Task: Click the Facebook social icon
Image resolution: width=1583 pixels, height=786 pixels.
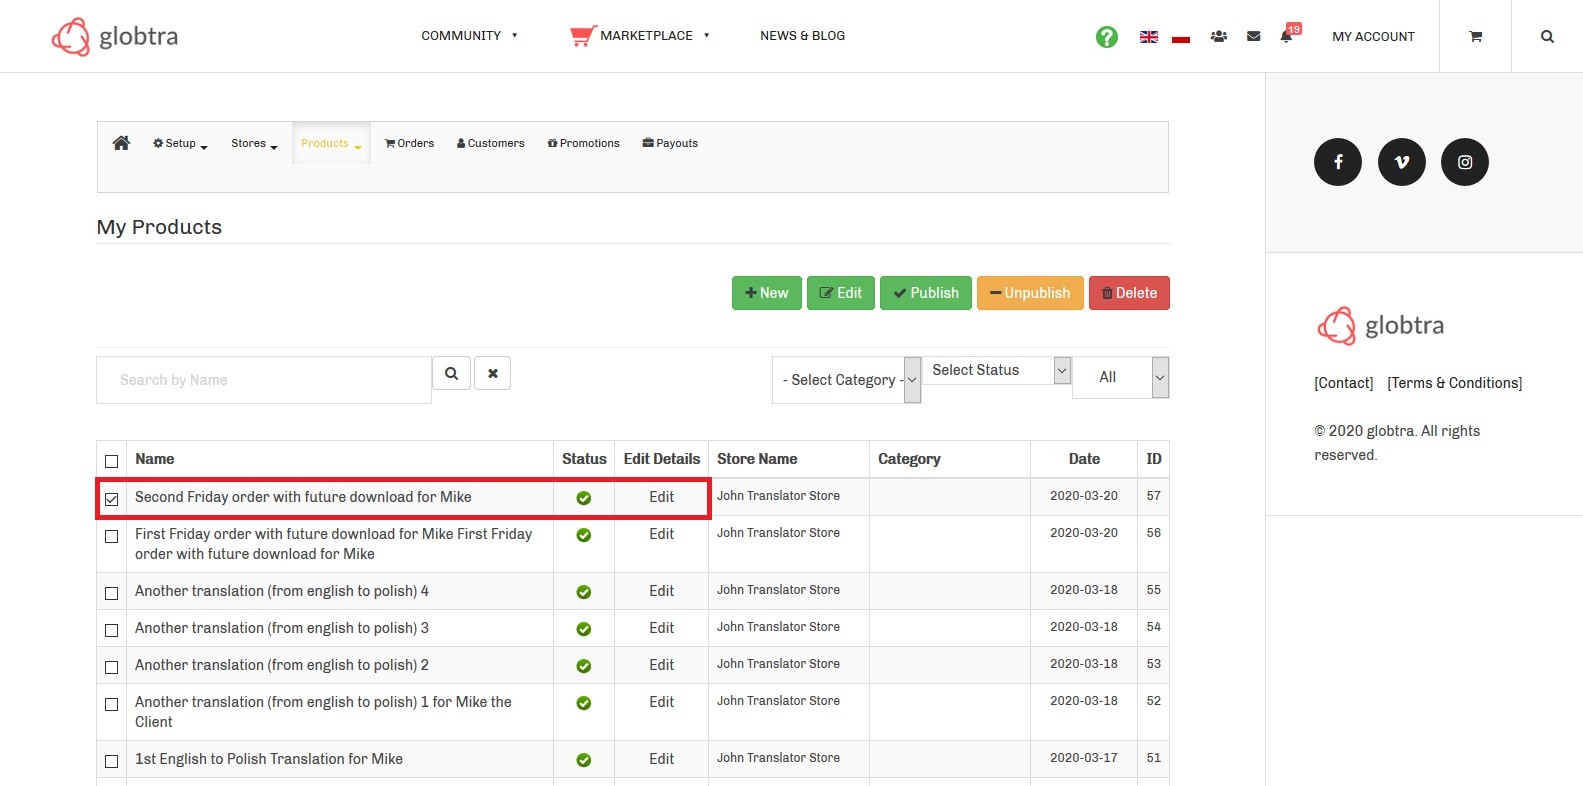Action: coord(1337,162)
